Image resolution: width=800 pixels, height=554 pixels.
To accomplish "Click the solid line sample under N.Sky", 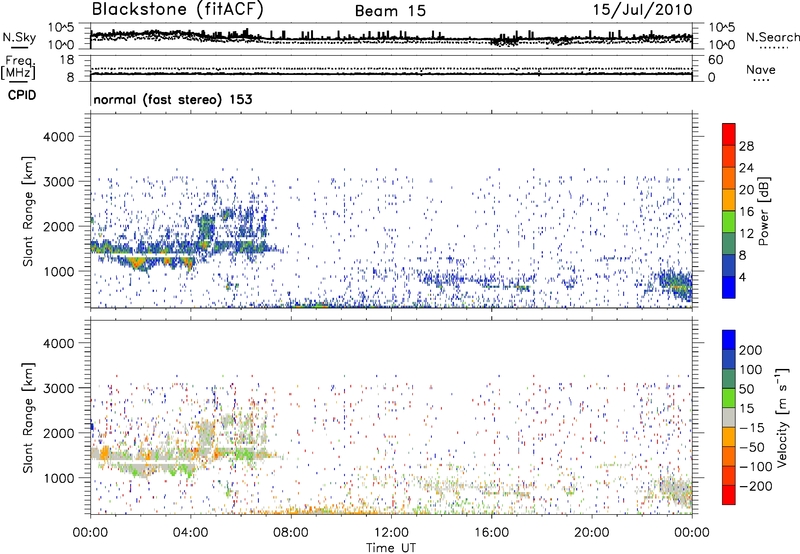I will coord(19,47).
